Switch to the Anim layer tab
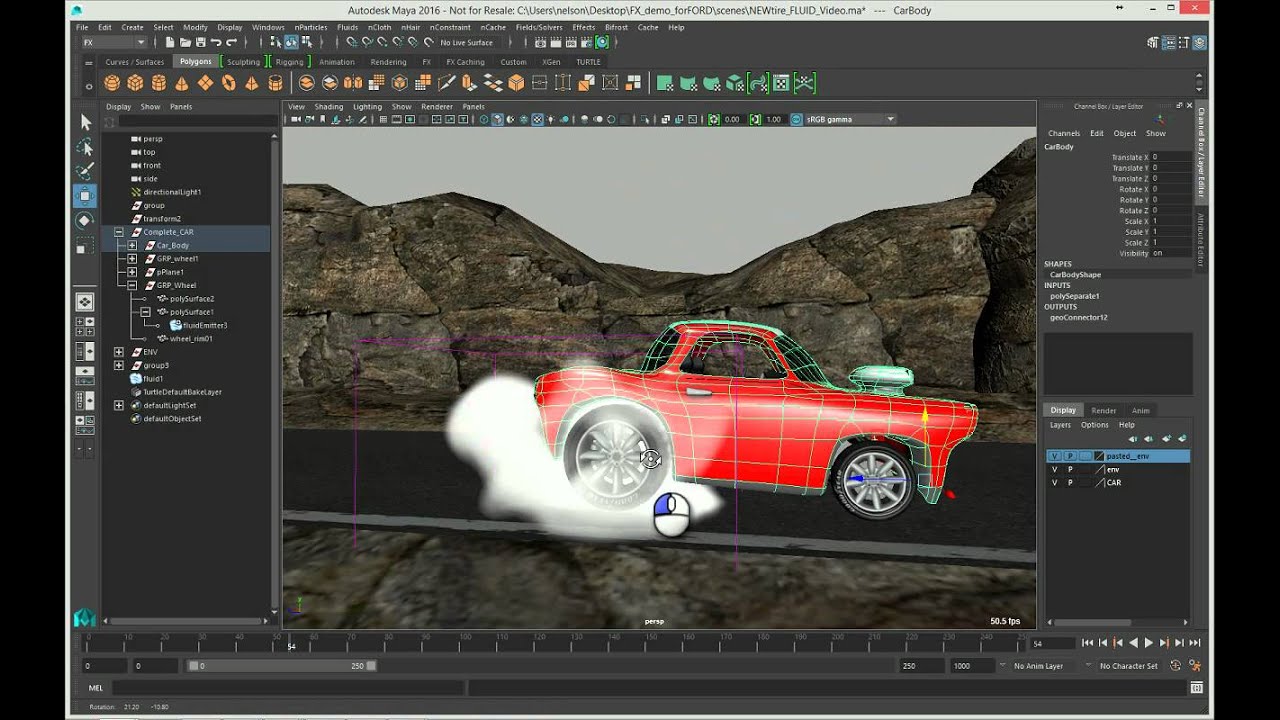Viewport: 1280px width, 720px height. click(x=1140, y=410)
